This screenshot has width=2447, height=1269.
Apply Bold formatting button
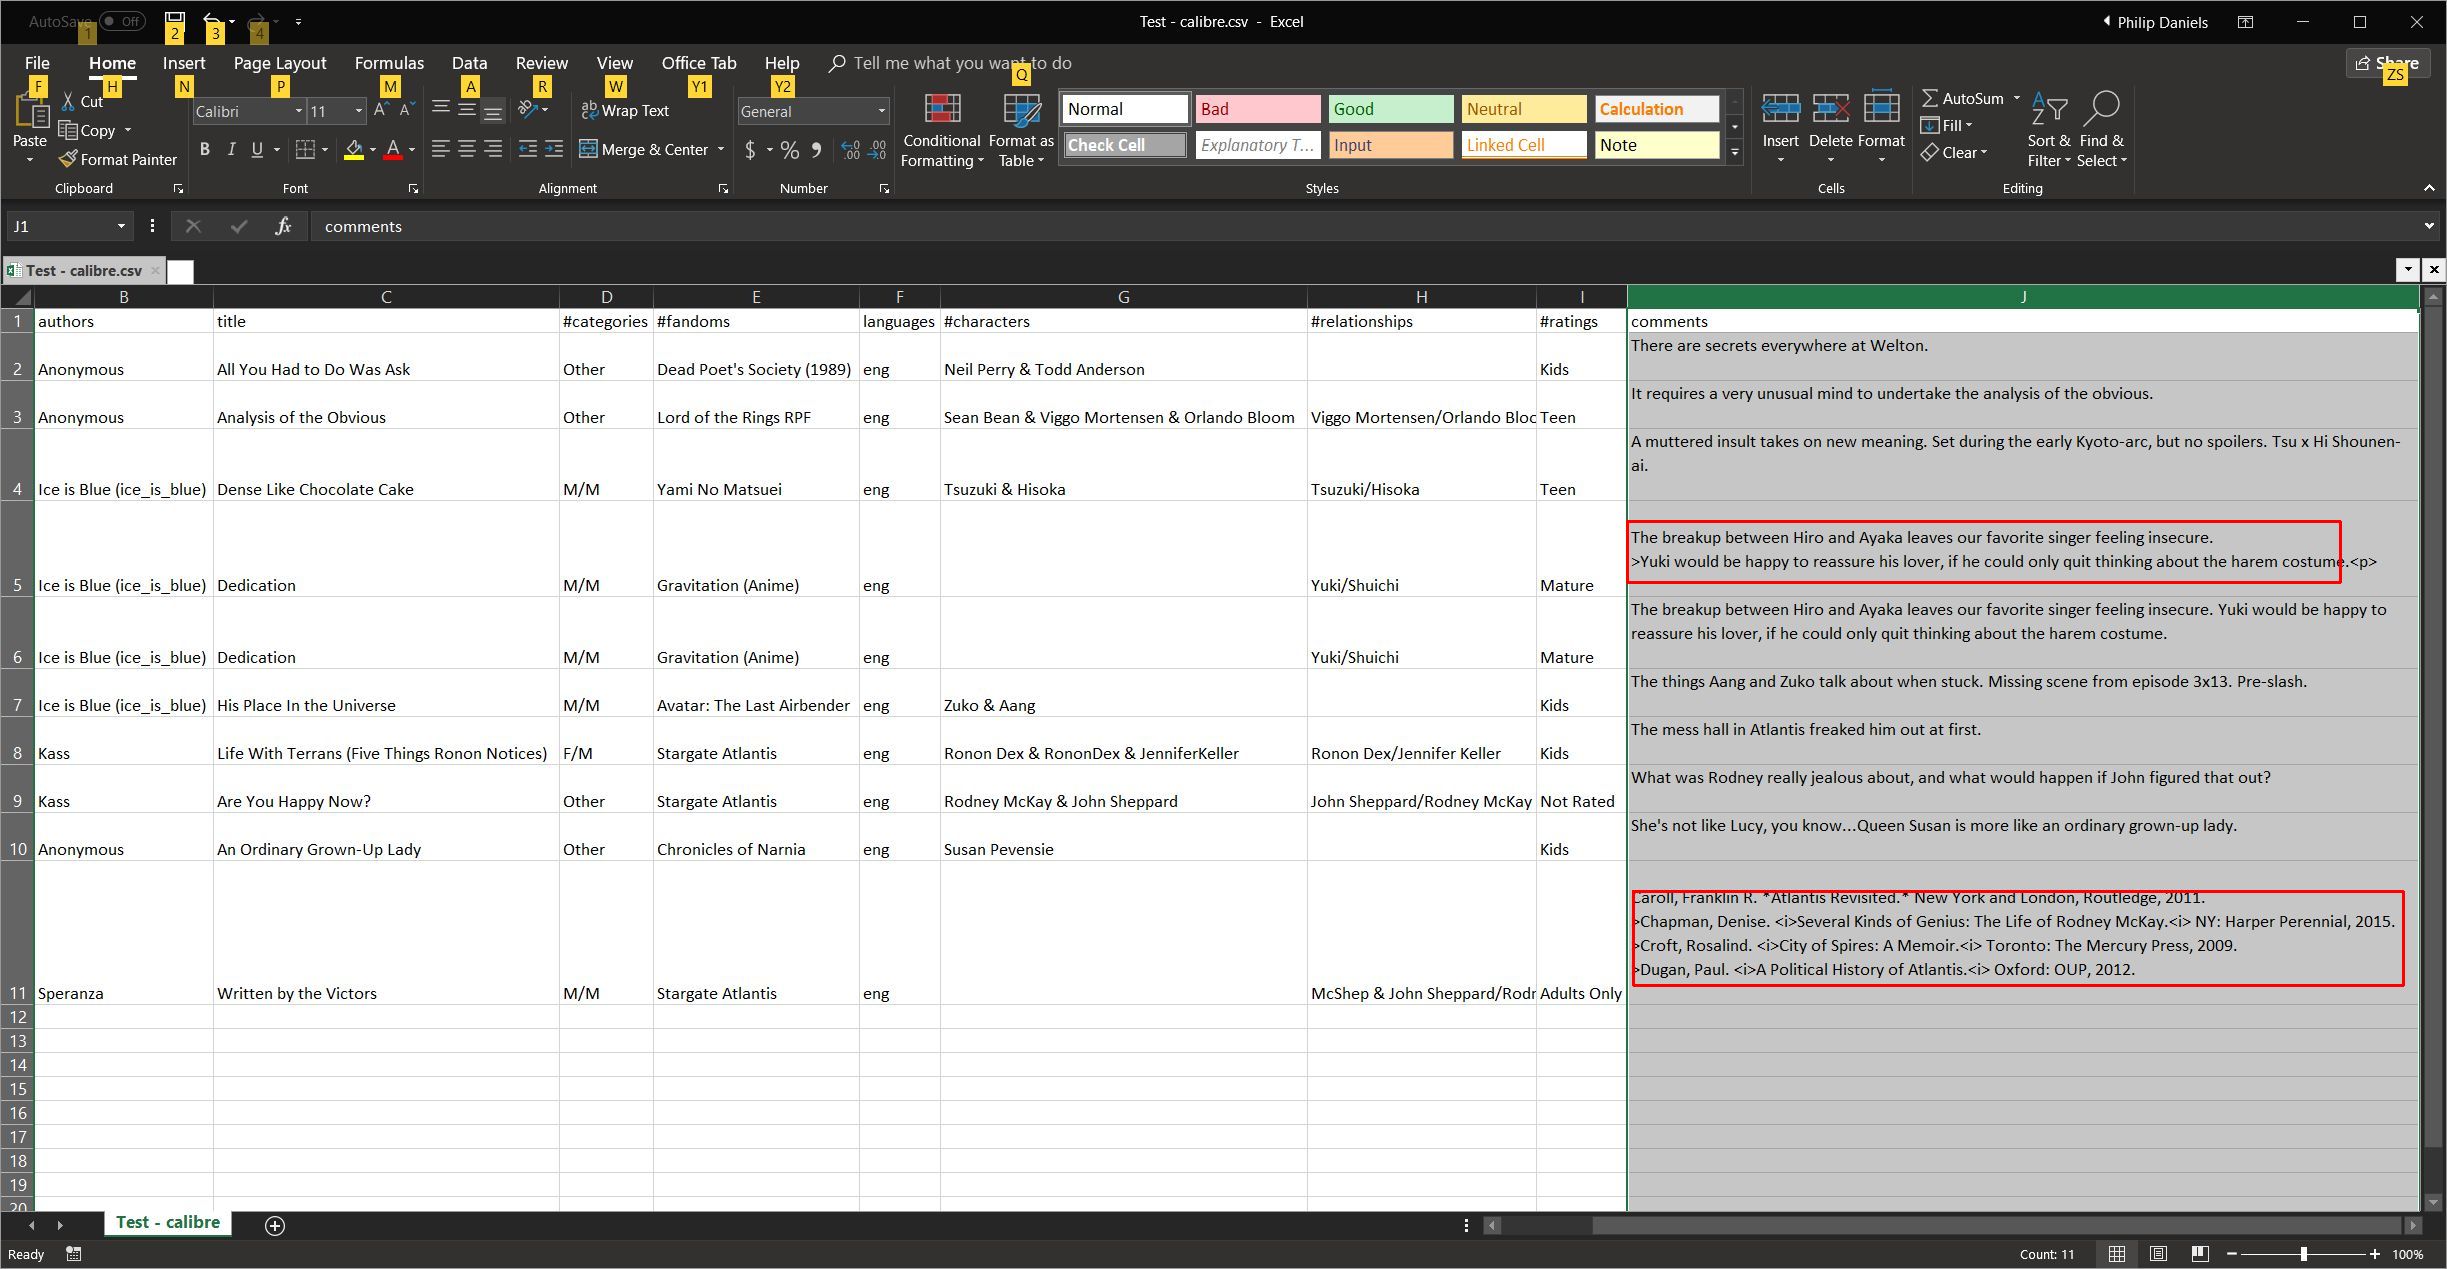pos(204,149)
